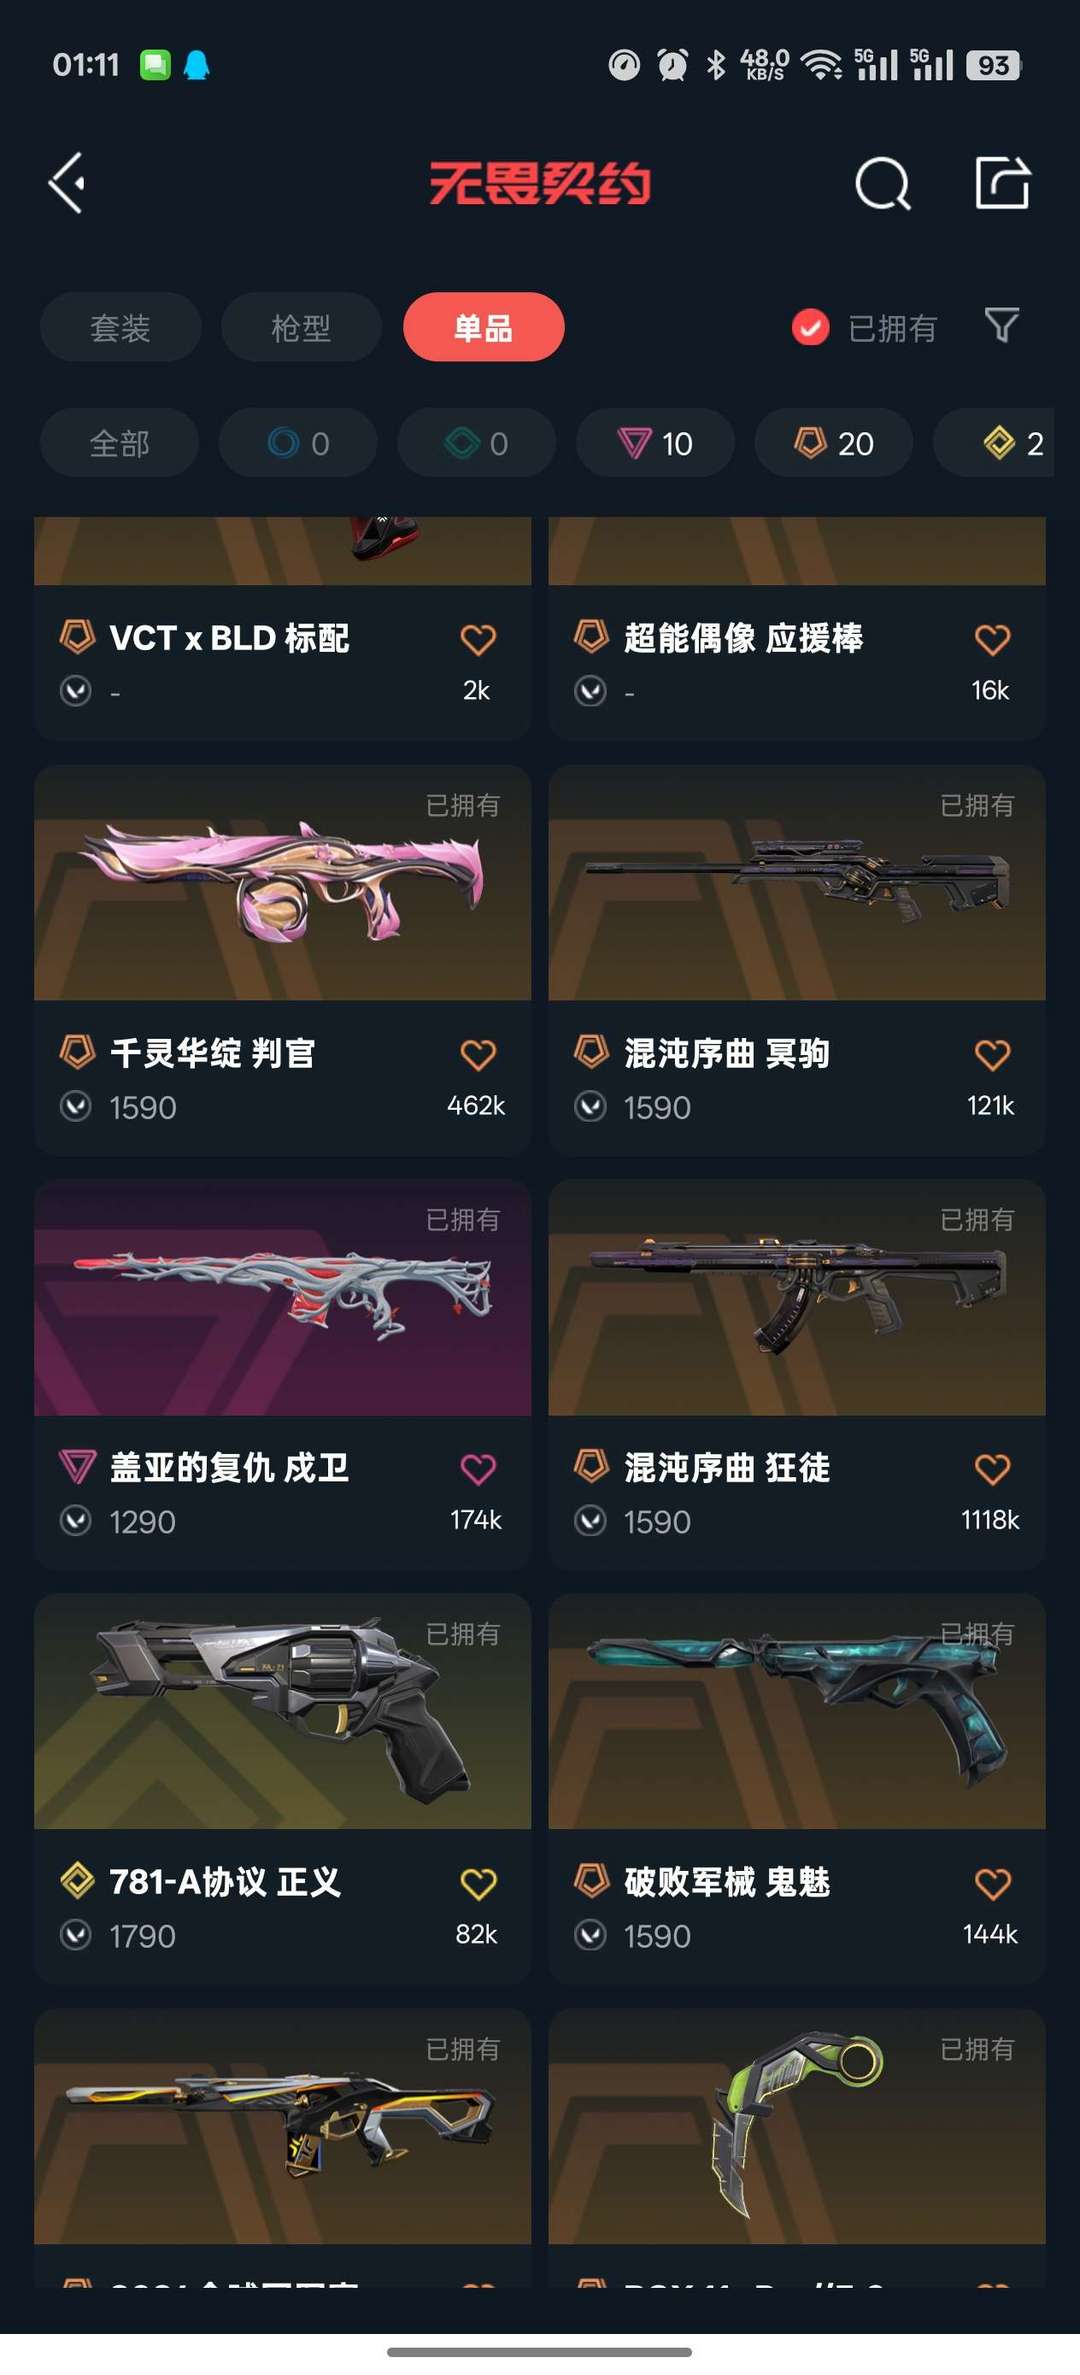1080x2375 pixels.
Task: Select the 全部 filter chip
Action: pyautogui.click(x=119, y=443)
